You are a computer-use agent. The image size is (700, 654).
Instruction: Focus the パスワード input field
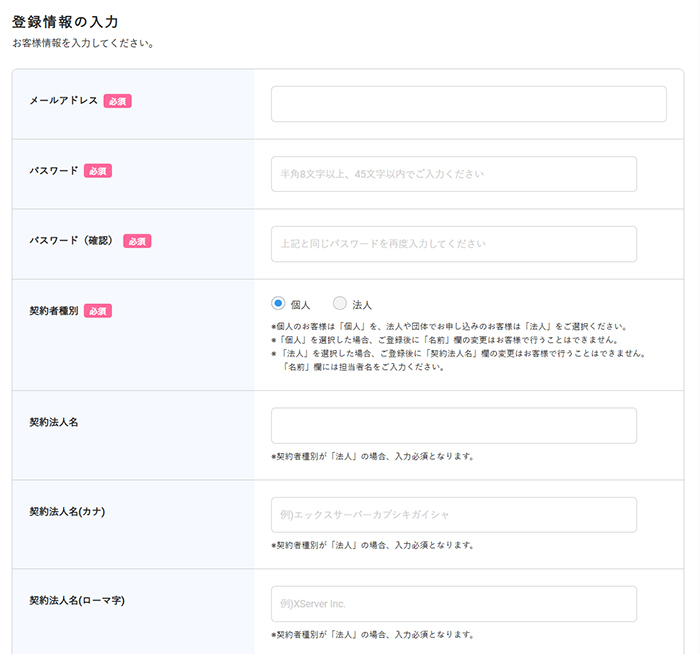click(453, 174)
